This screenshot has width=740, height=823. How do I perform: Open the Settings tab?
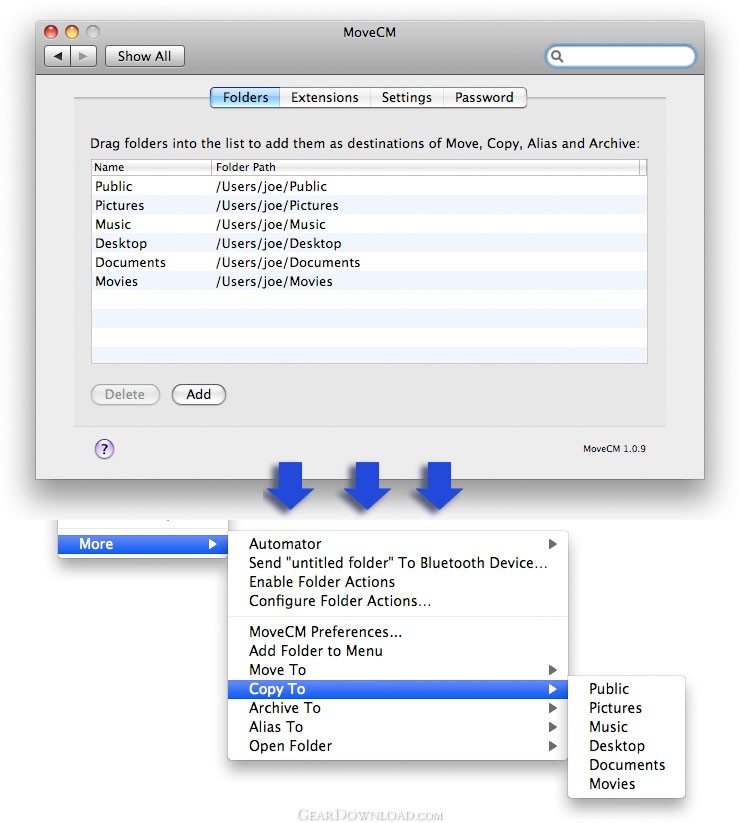407,98
